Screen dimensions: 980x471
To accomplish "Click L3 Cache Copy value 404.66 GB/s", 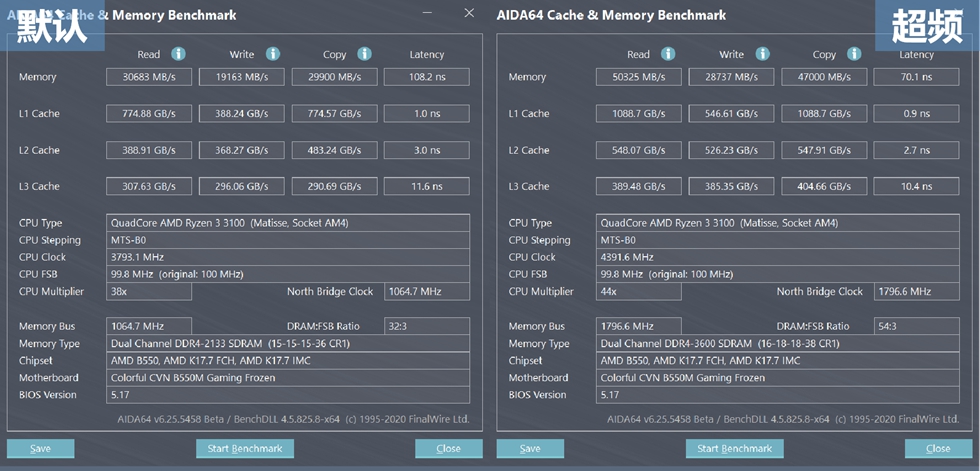I will pyautogui.click(x=824, y=187).
